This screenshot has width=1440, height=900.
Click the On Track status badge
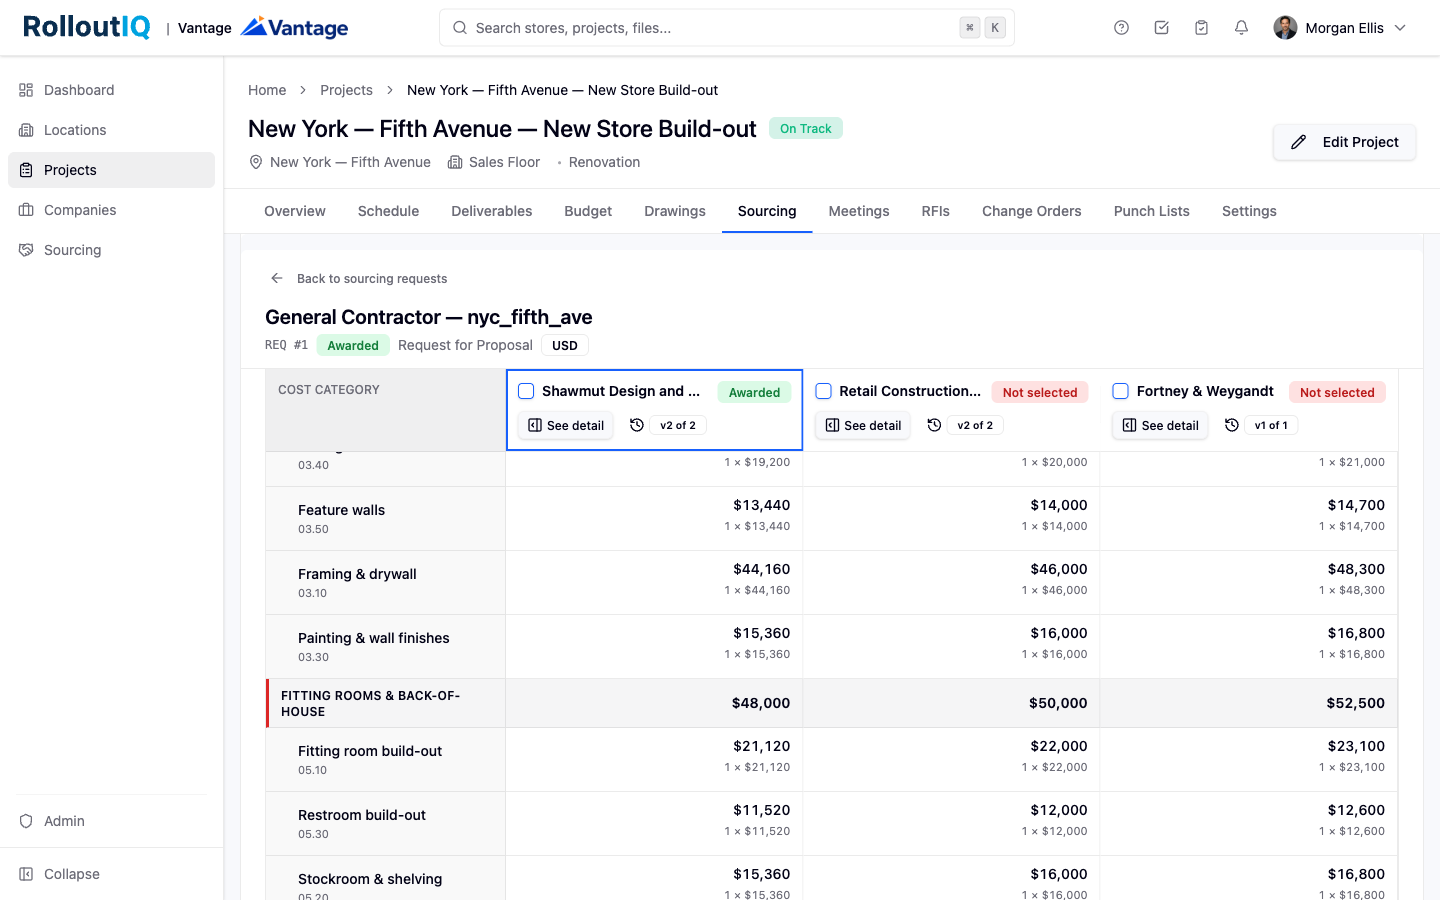(x=806, y=128)
